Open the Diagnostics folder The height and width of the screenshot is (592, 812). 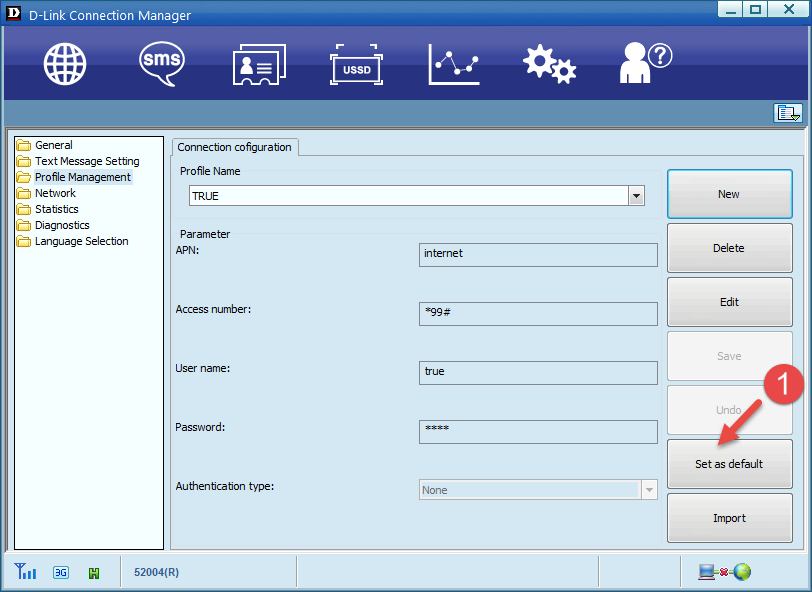point(52,225)
